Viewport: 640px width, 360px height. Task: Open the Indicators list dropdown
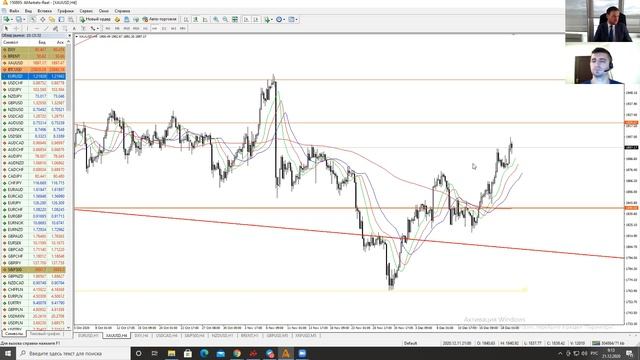268,19
